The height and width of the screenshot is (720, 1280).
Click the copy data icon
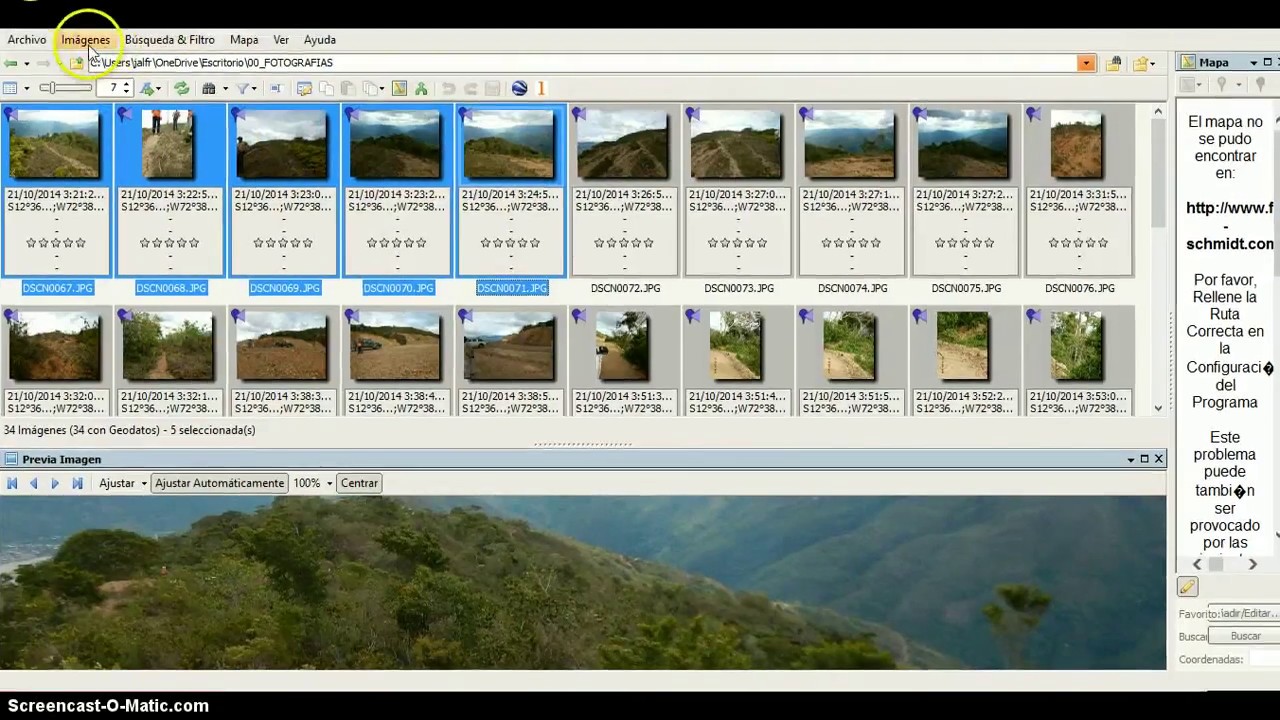[x=326, y=88]
